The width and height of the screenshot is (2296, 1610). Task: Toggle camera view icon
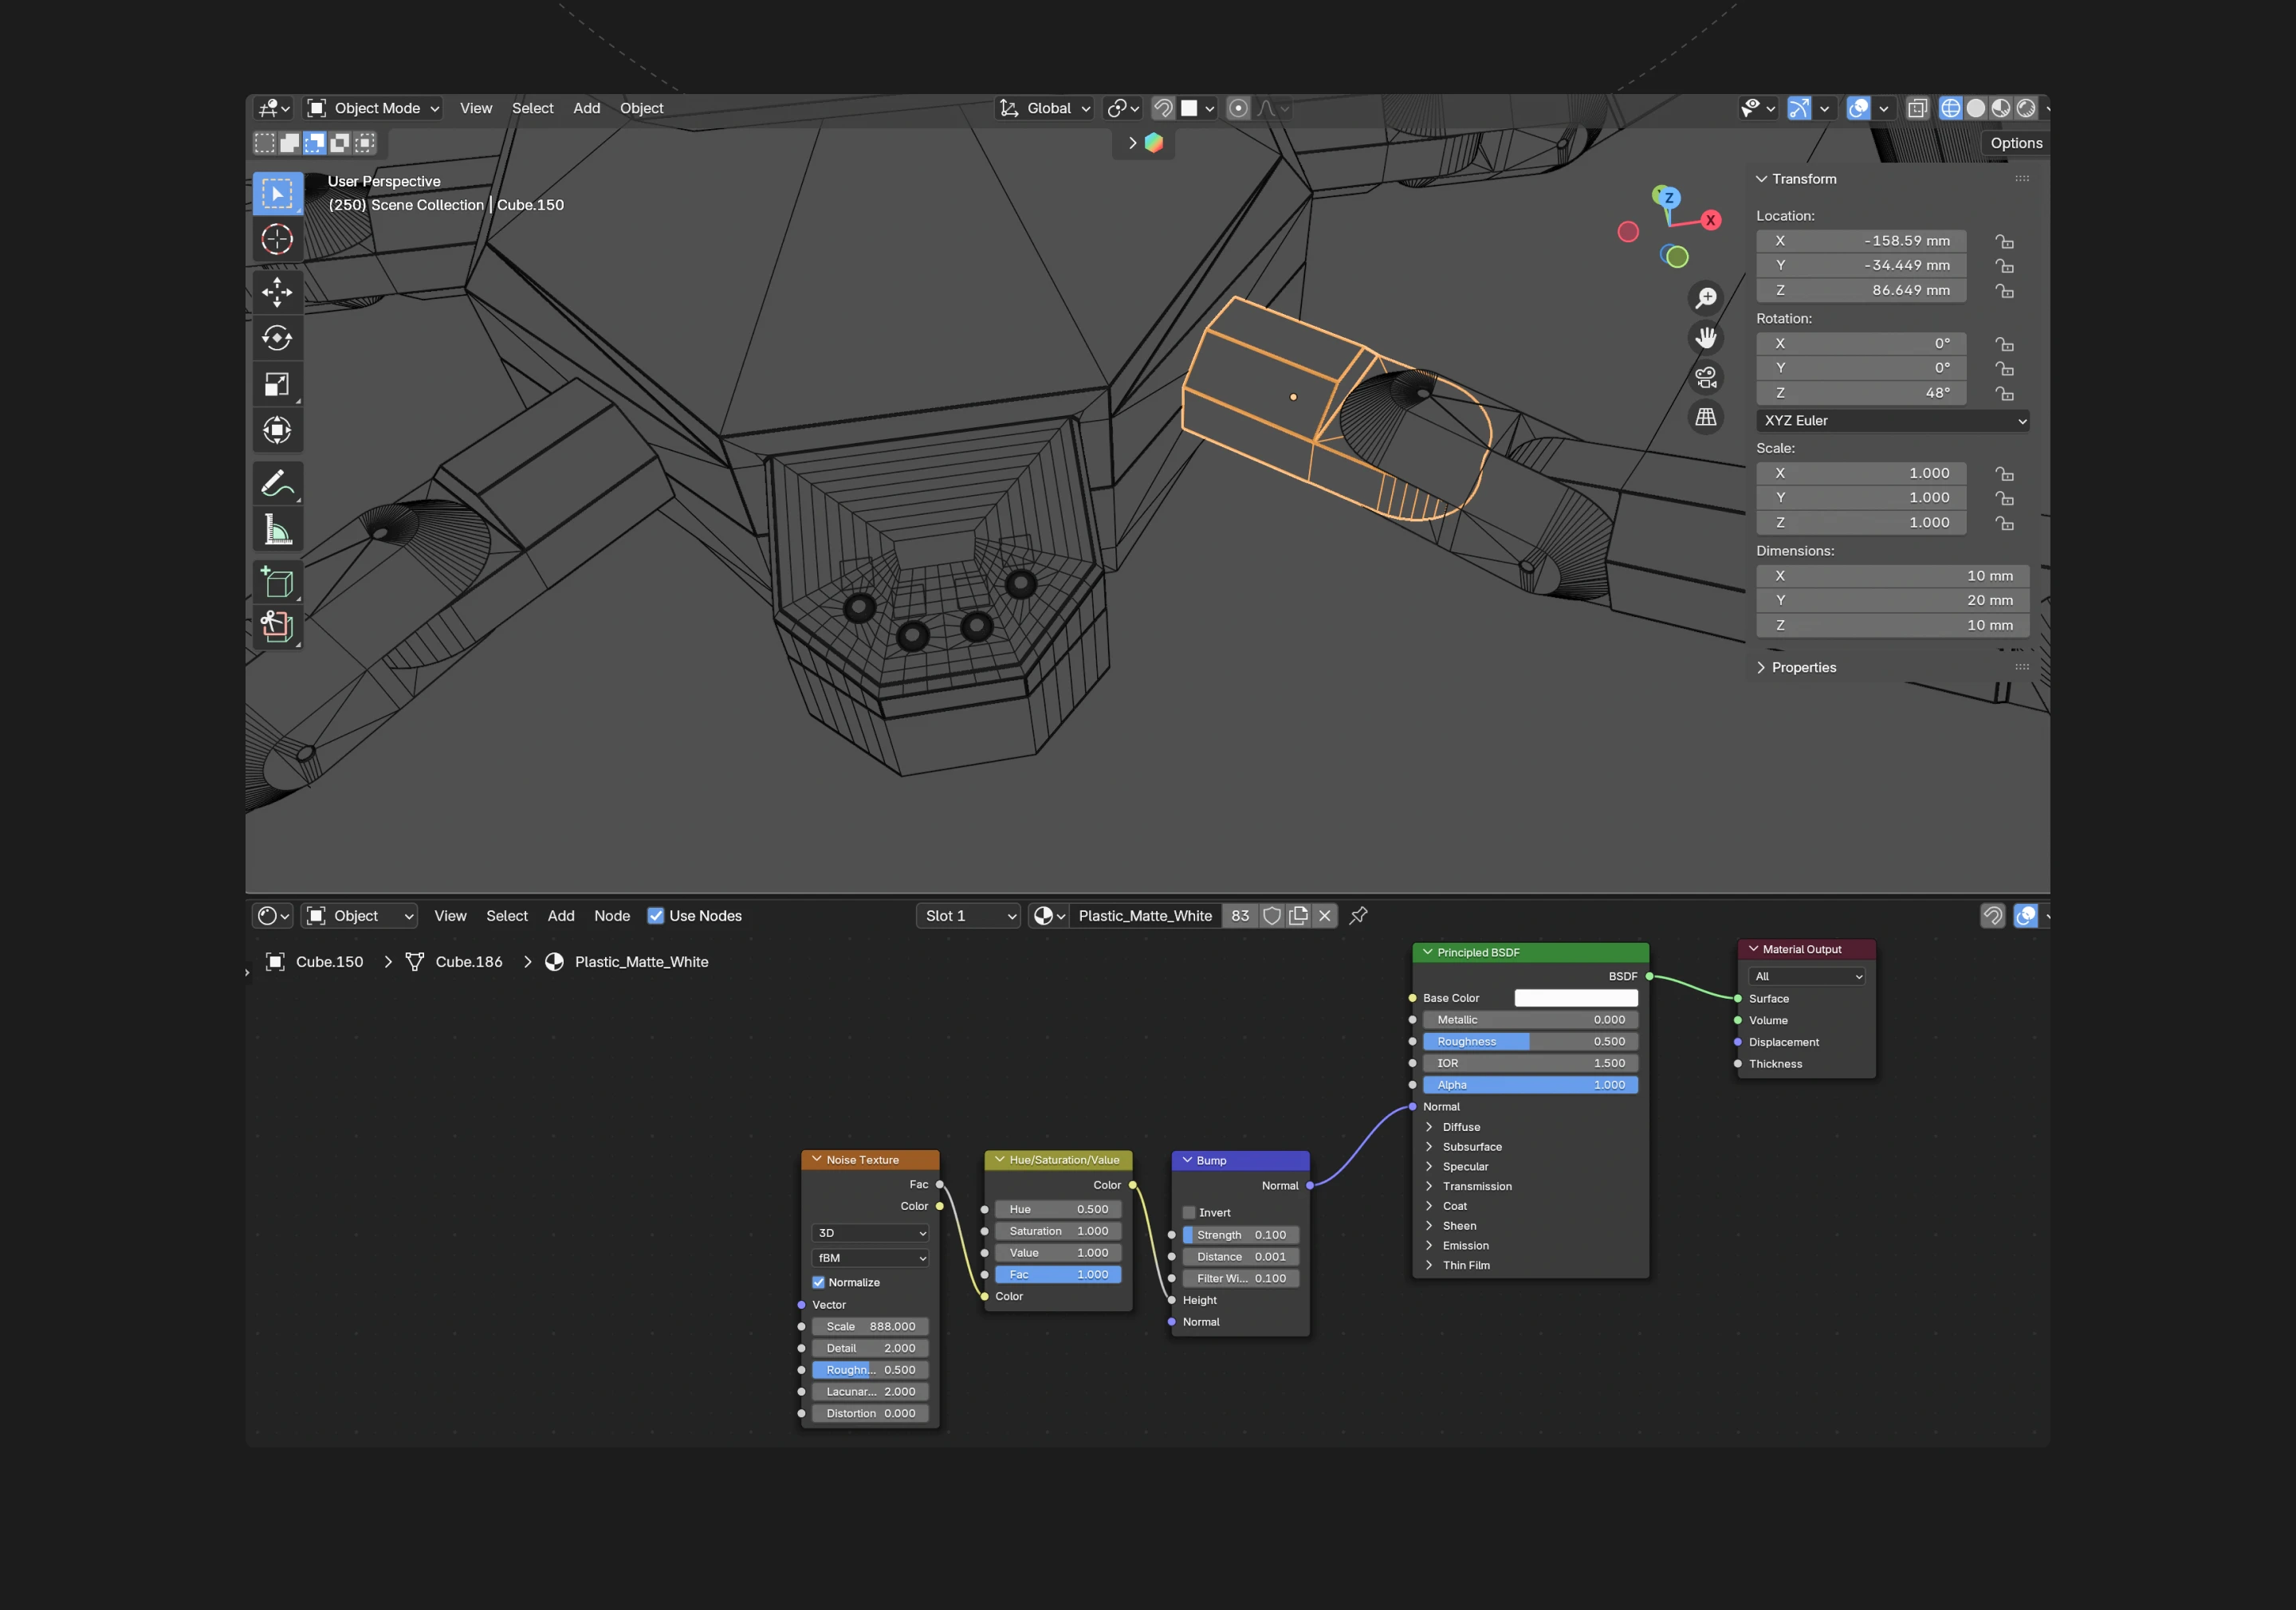1706,377
